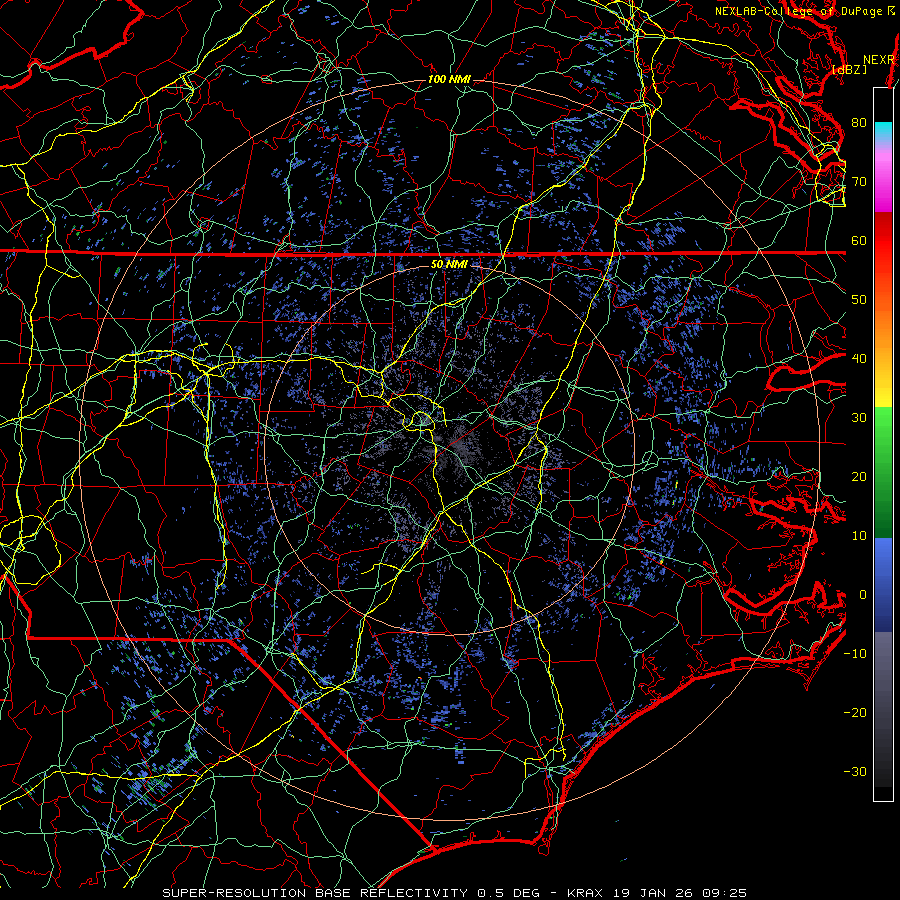
Task: Click the 100 NMI range ring label
Action: (x=449, y=79)
